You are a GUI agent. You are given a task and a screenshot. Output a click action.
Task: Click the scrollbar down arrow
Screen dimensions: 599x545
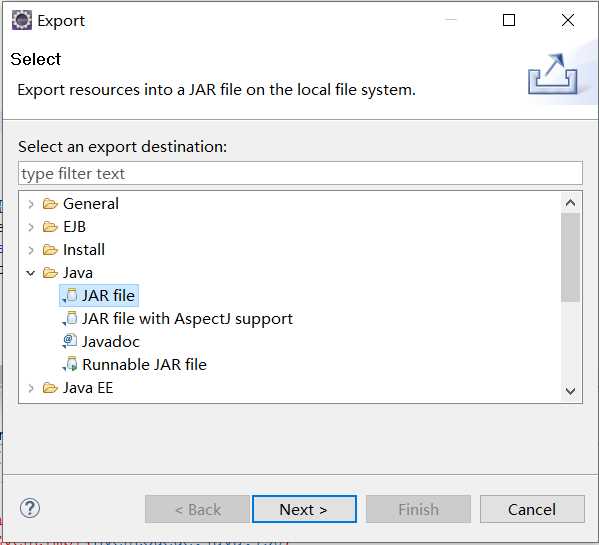(x=570, y=391)
